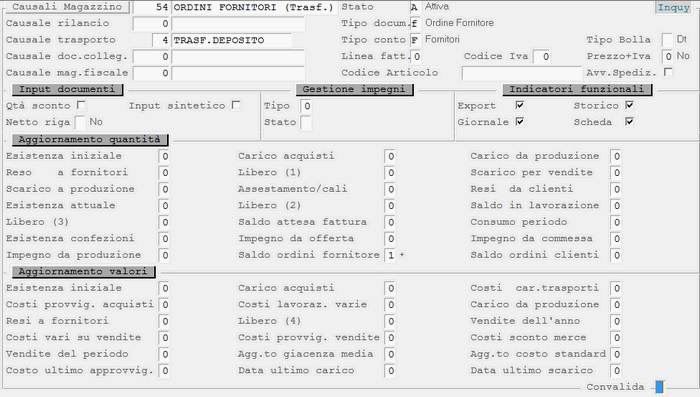The image size is (700, 397).
Task: Open the Indicatori funzionali section header
Action: [577, 89]
